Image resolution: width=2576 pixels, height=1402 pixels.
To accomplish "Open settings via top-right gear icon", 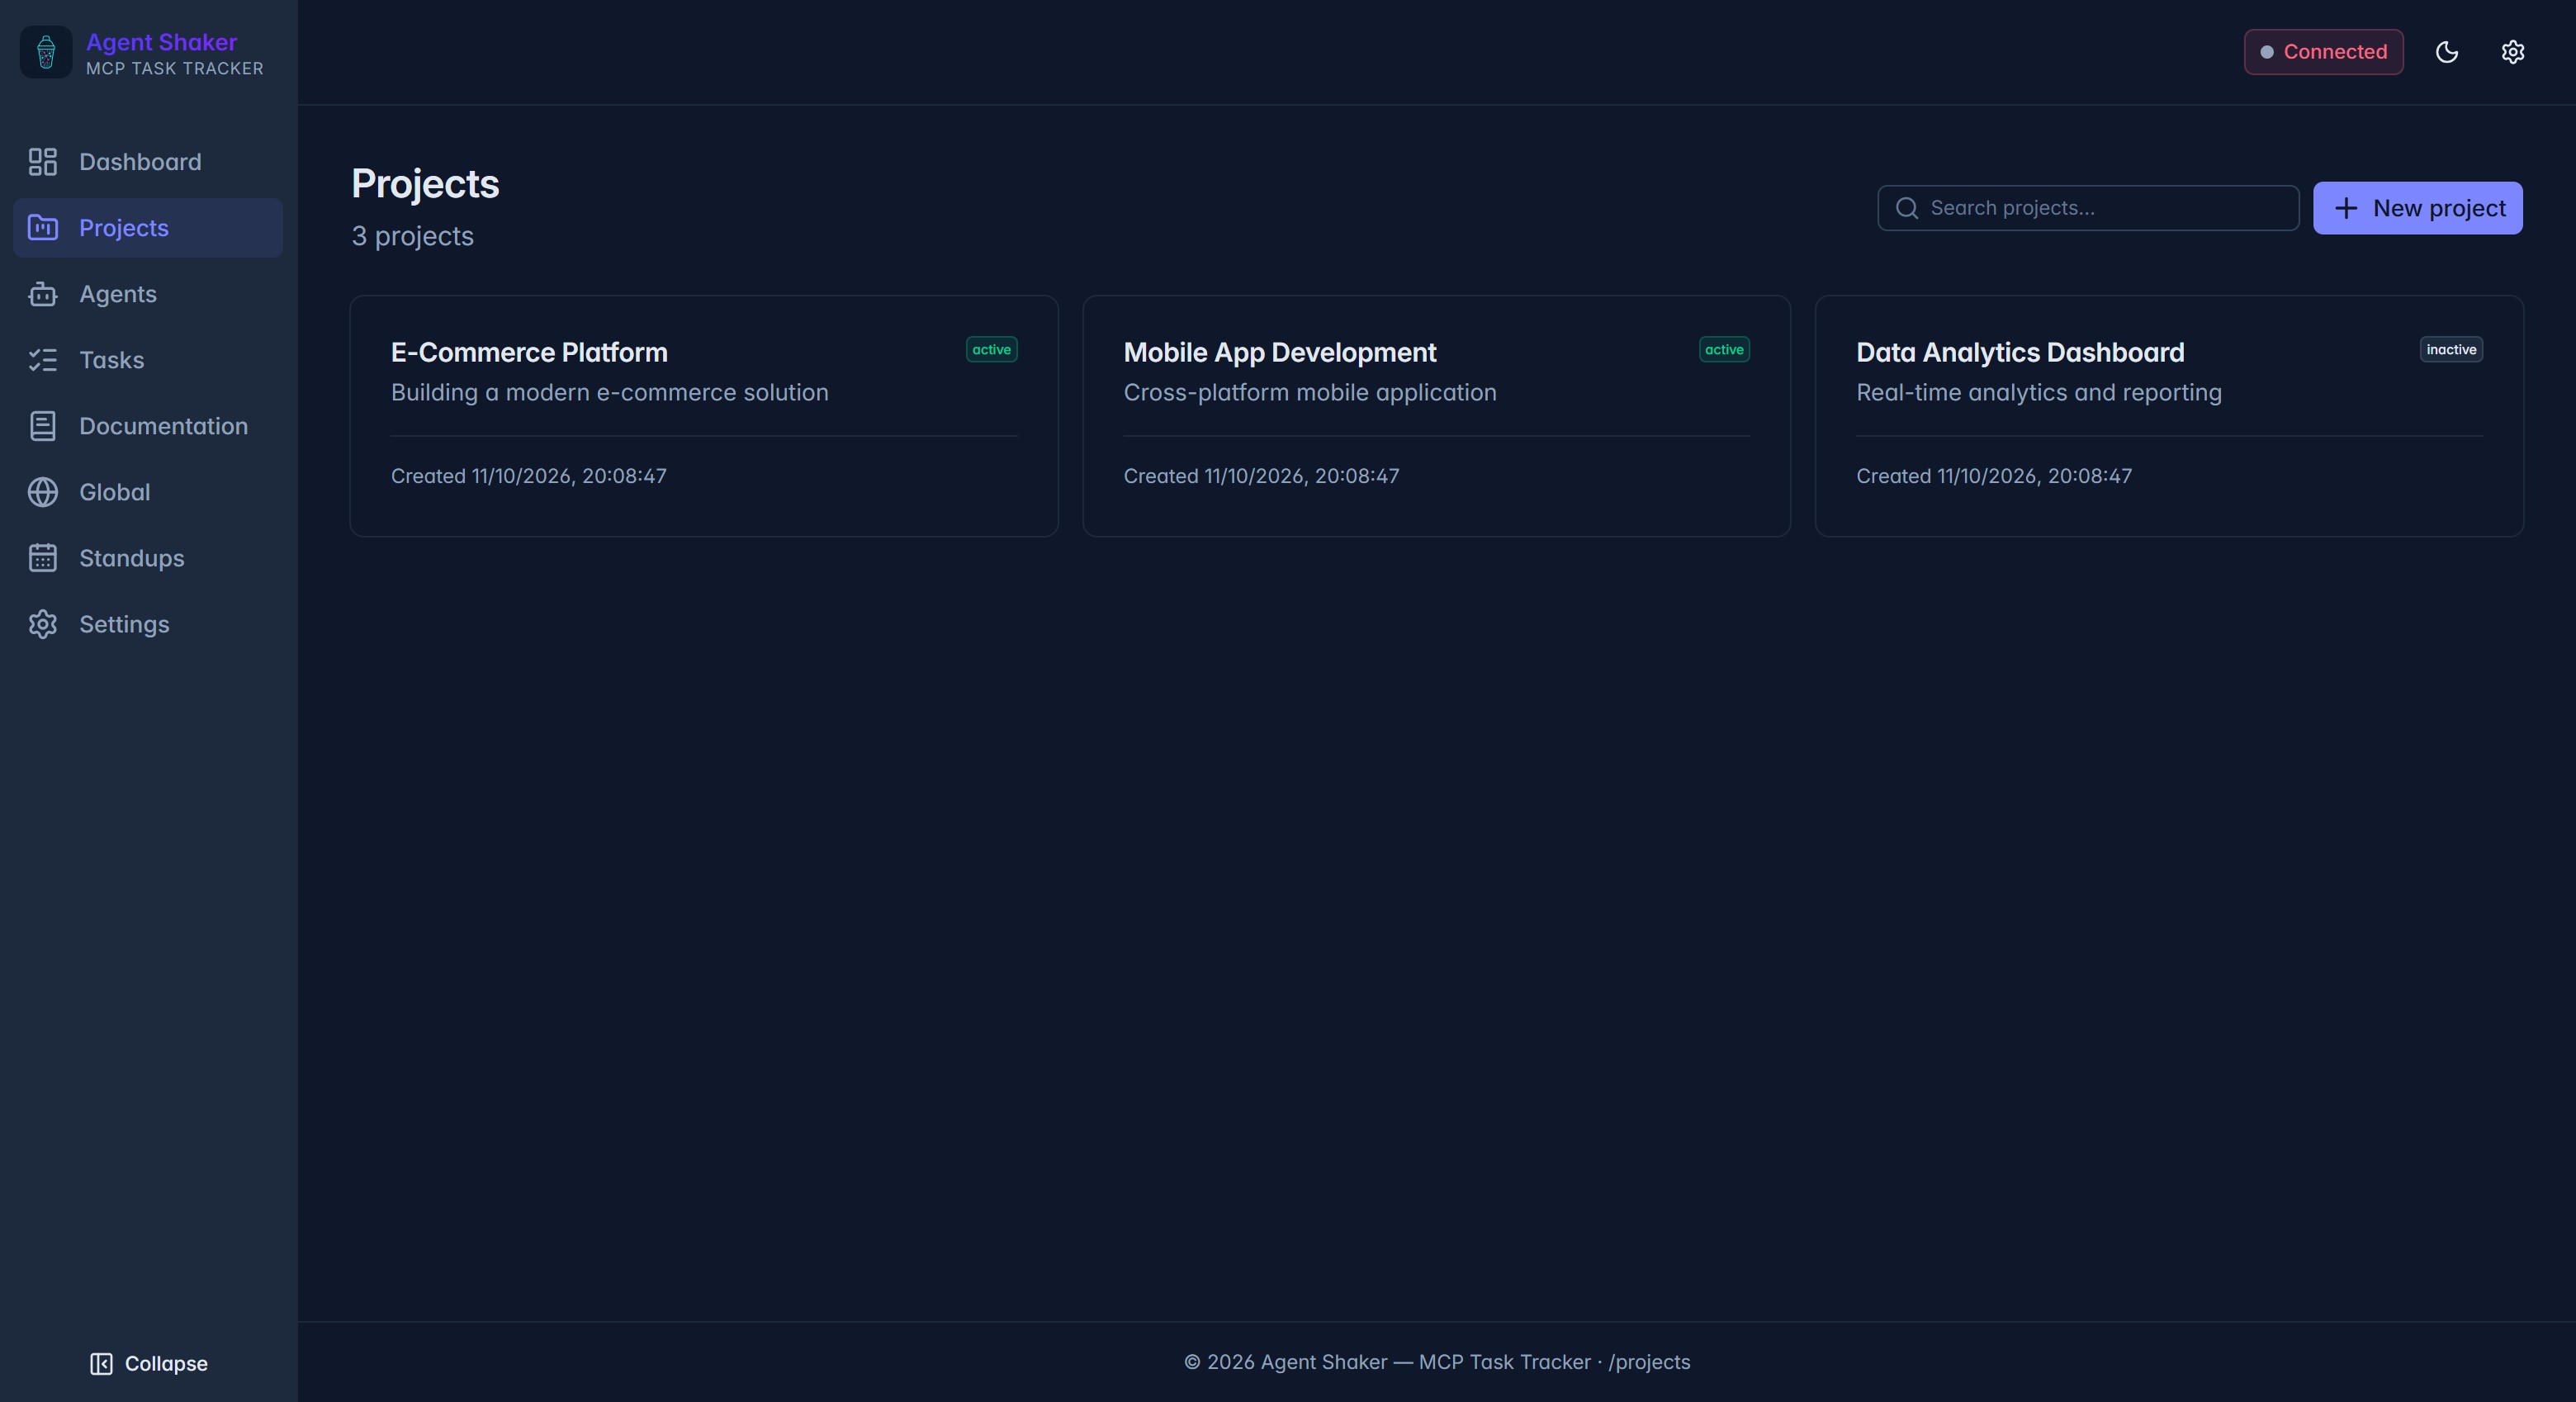I will click(2512, 52).
